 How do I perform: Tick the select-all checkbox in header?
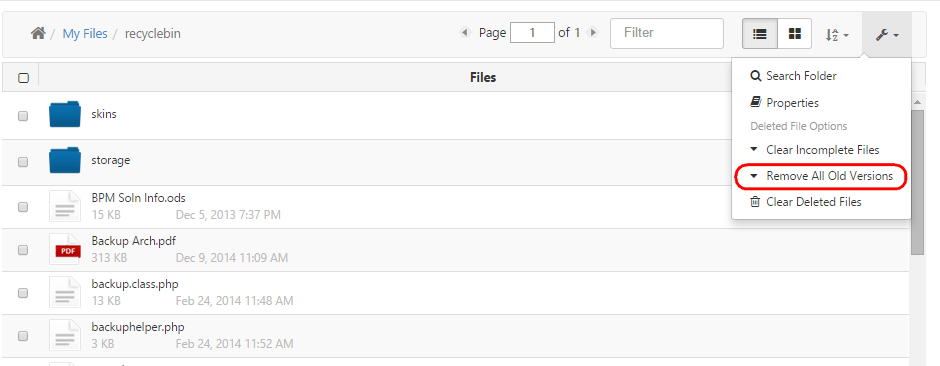[23, 78]
